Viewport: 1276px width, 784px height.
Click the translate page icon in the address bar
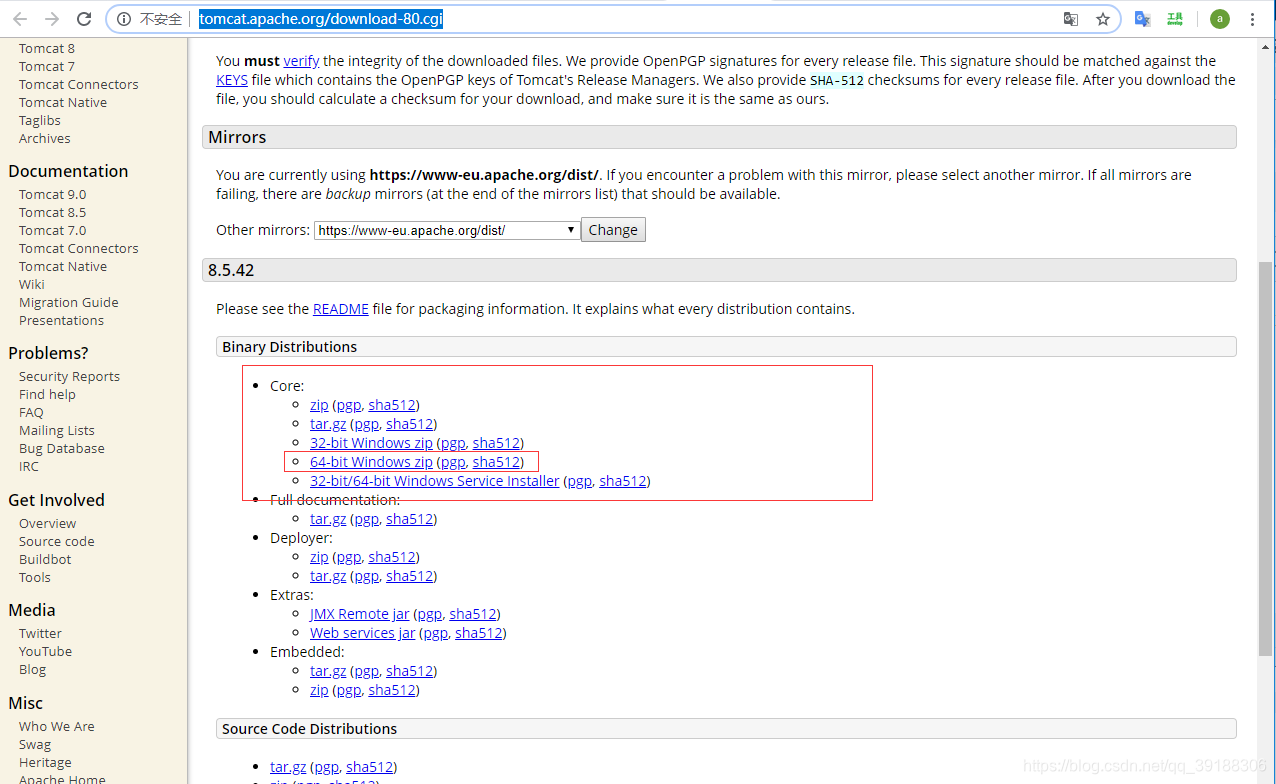[x=1071, y=19]
